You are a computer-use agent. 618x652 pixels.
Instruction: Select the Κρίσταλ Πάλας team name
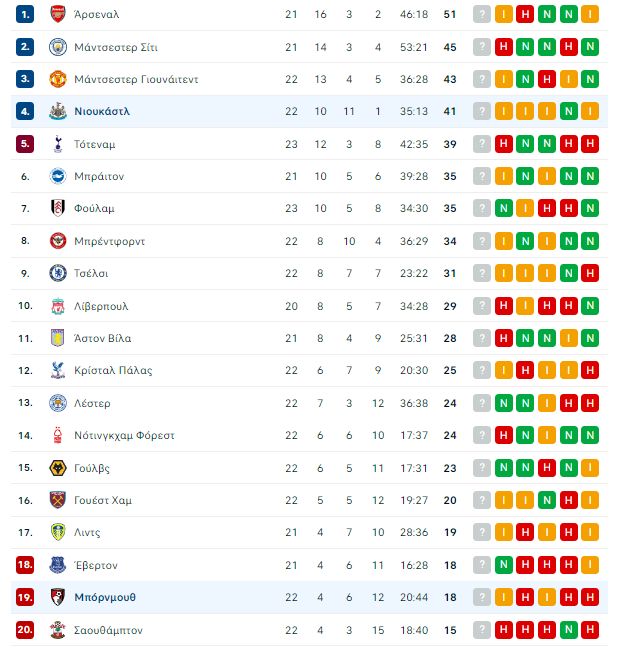point(113,370)
